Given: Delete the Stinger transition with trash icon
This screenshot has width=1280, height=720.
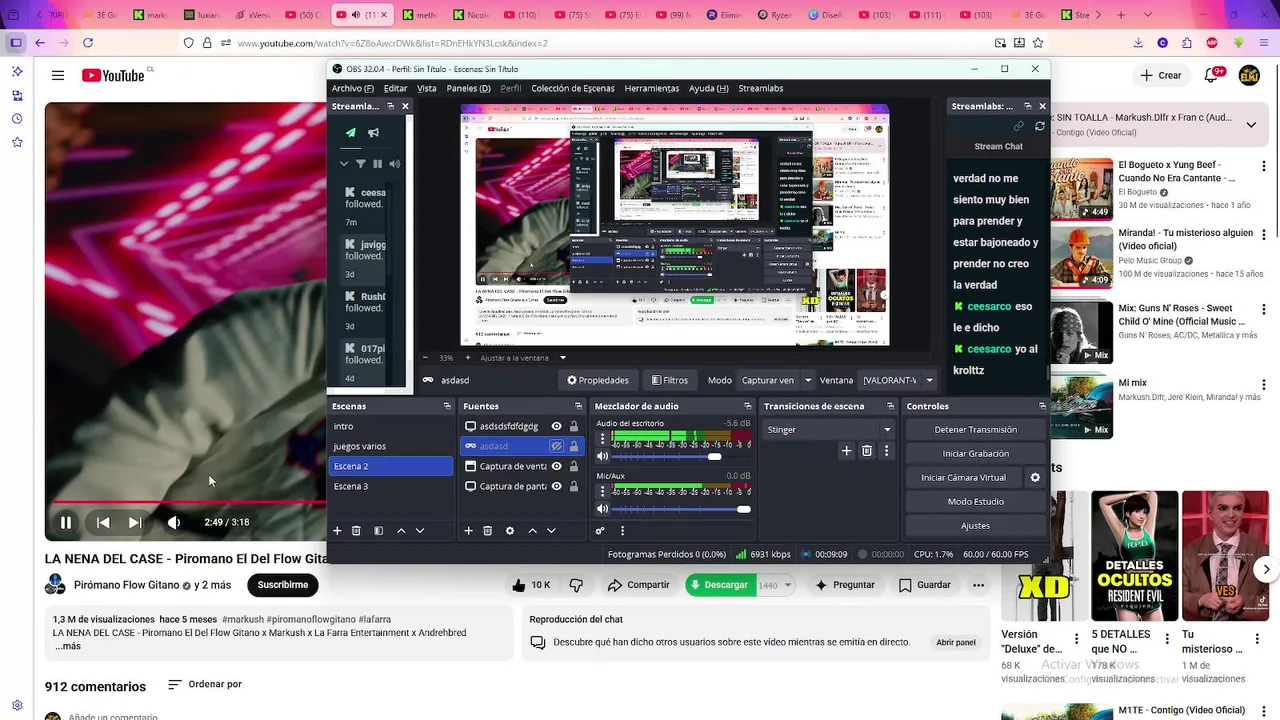Looking at the screenshot, I should (867, 451).
